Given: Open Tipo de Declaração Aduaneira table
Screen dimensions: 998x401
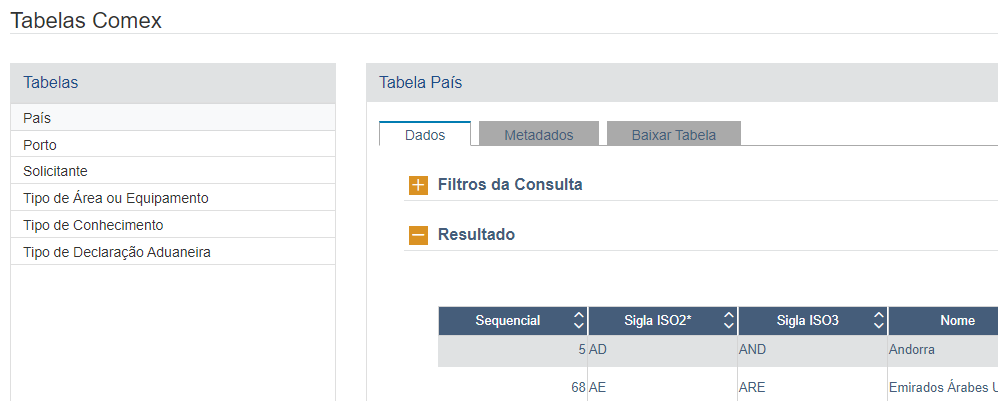Looking at the screenshot, I should tap(117, 252).
